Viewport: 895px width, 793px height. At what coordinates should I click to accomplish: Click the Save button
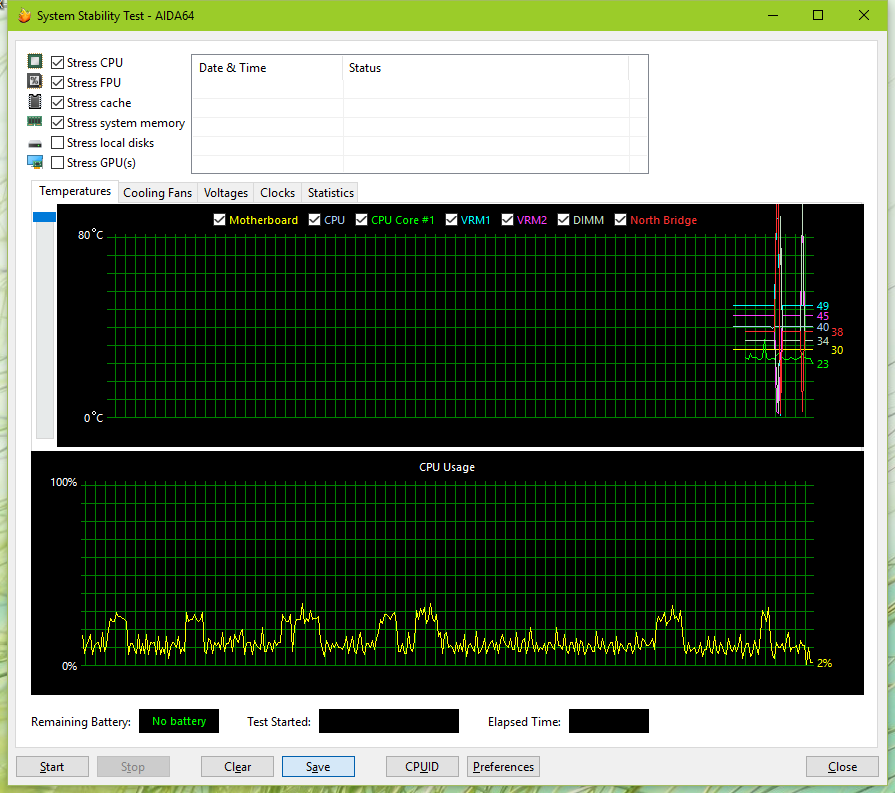tap(318, 767)
